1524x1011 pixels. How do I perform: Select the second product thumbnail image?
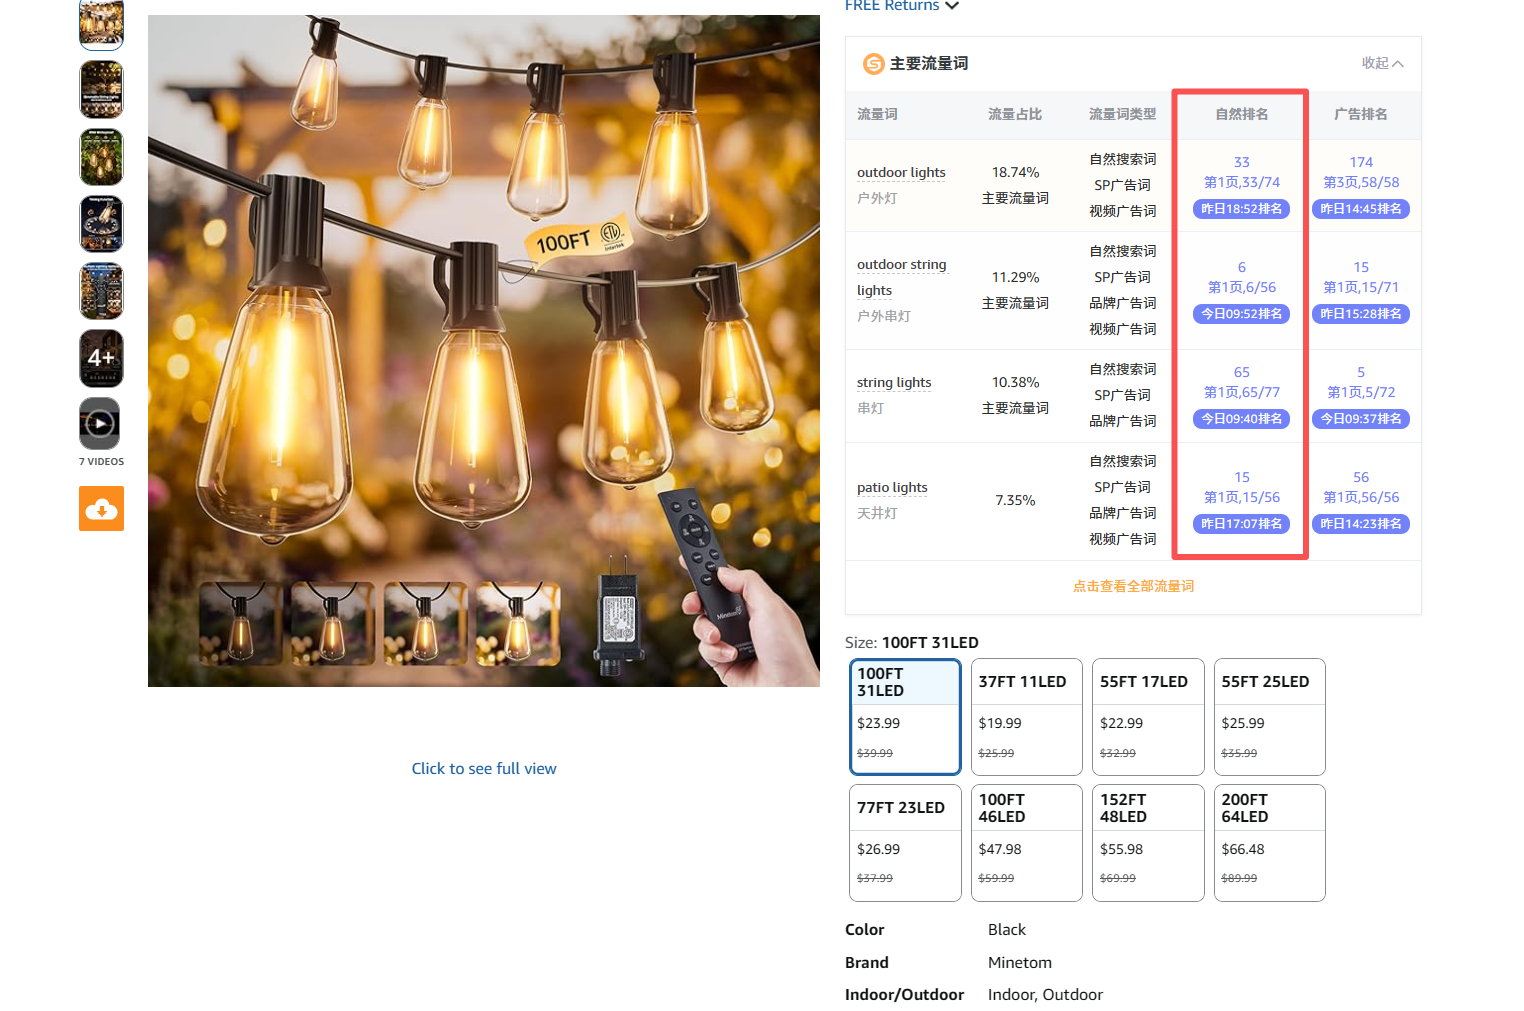[101, 89]
